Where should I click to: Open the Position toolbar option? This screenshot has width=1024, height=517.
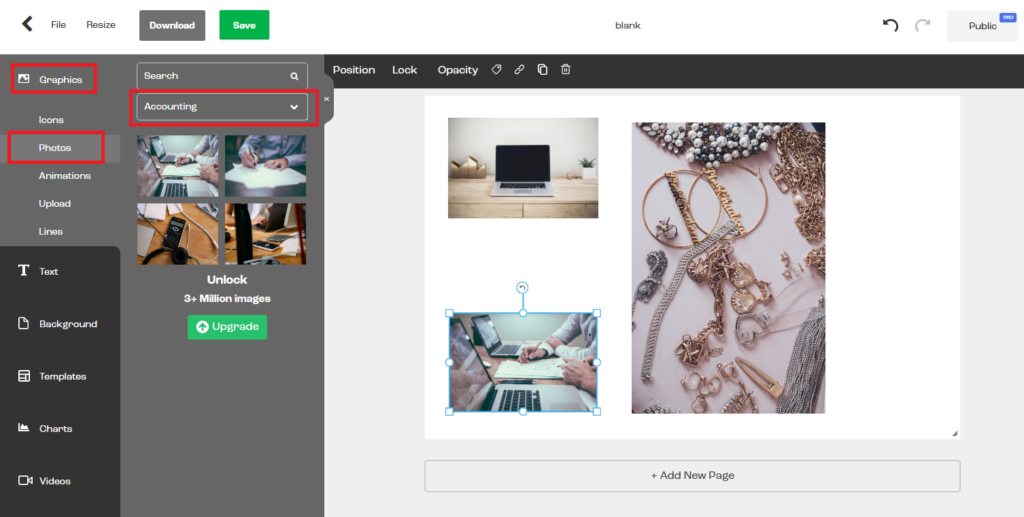coord(354,70)
